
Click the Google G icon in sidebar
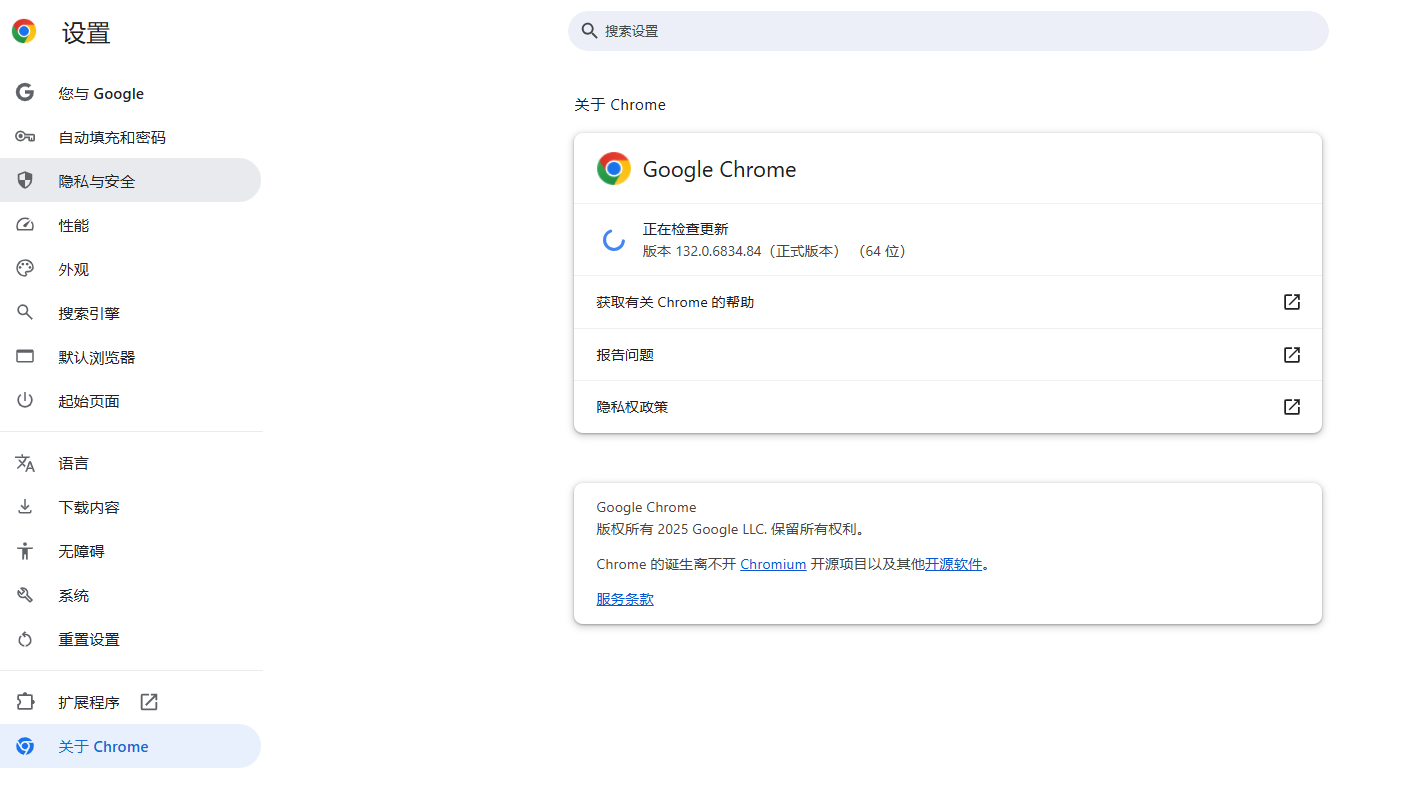25,93
